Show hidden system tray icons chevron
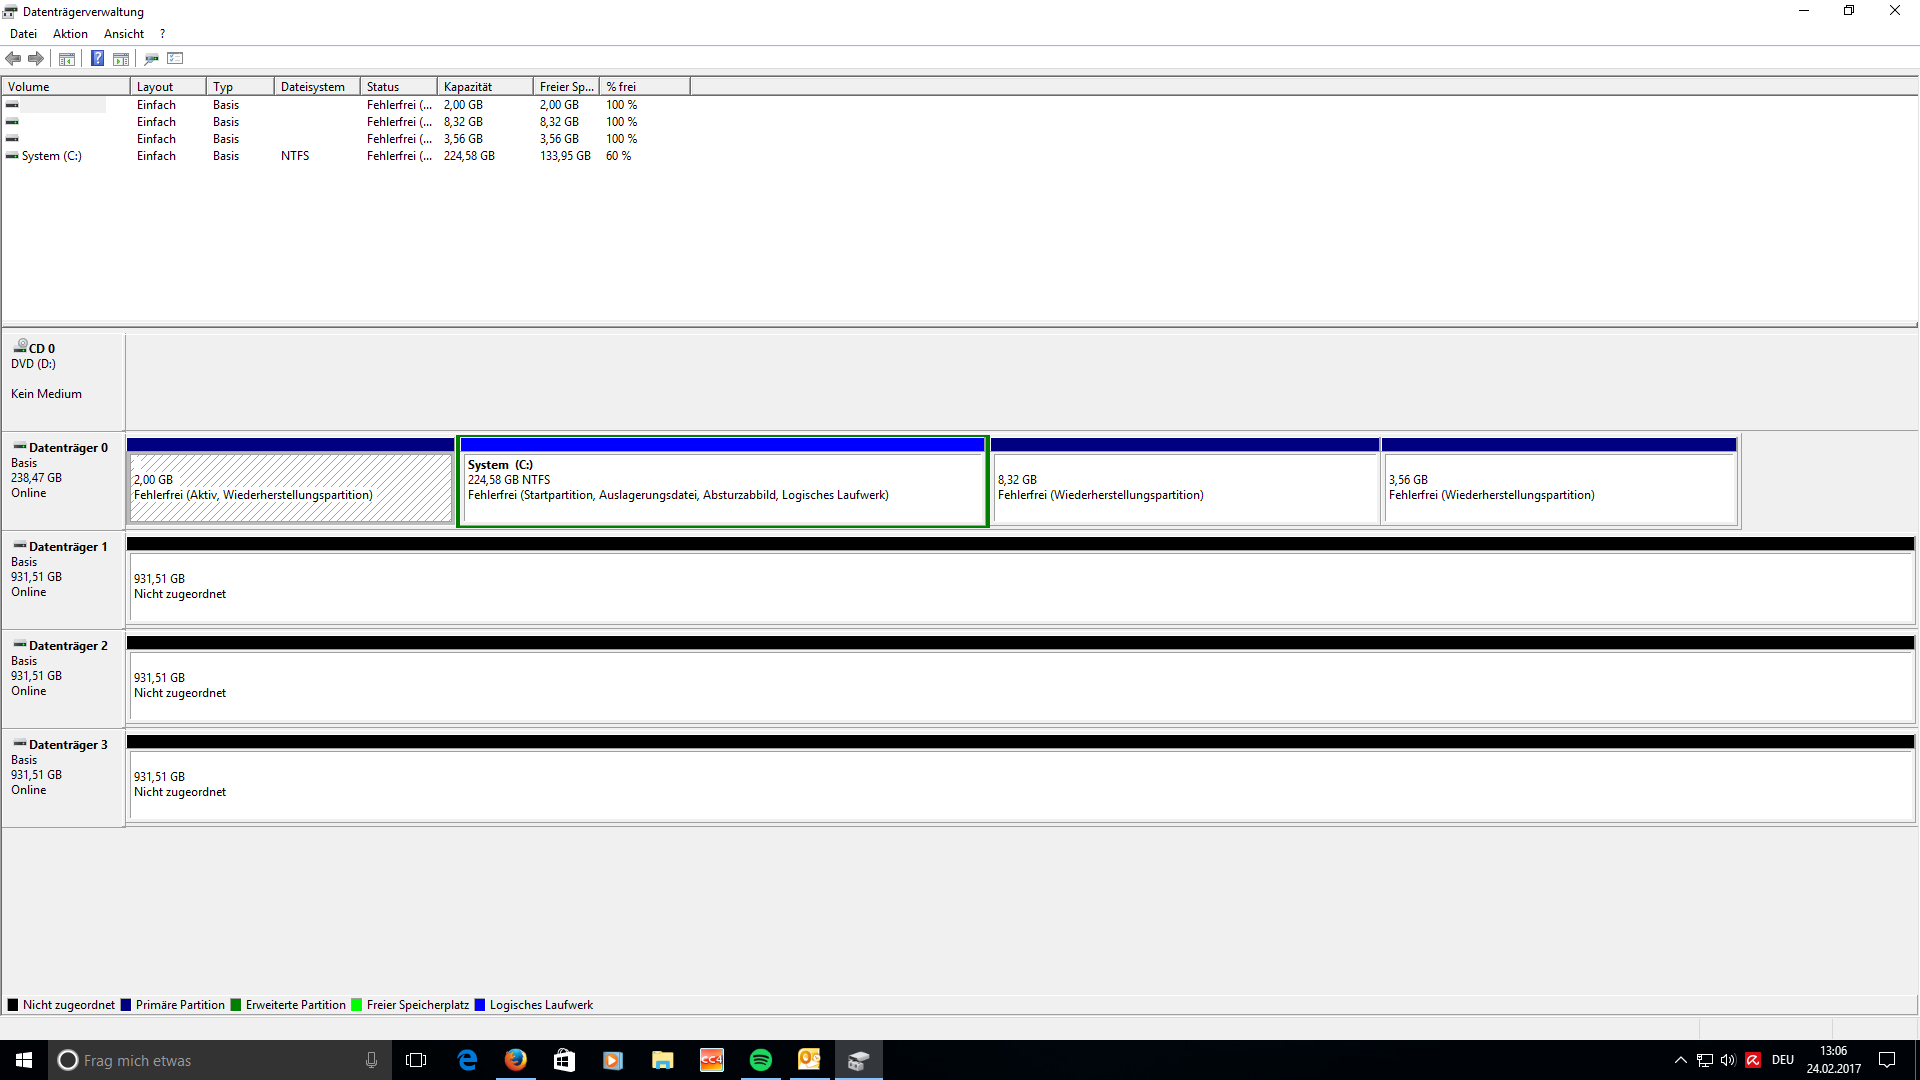Screen dimensions: 1920x1080 click(x=1681, y=1060)
